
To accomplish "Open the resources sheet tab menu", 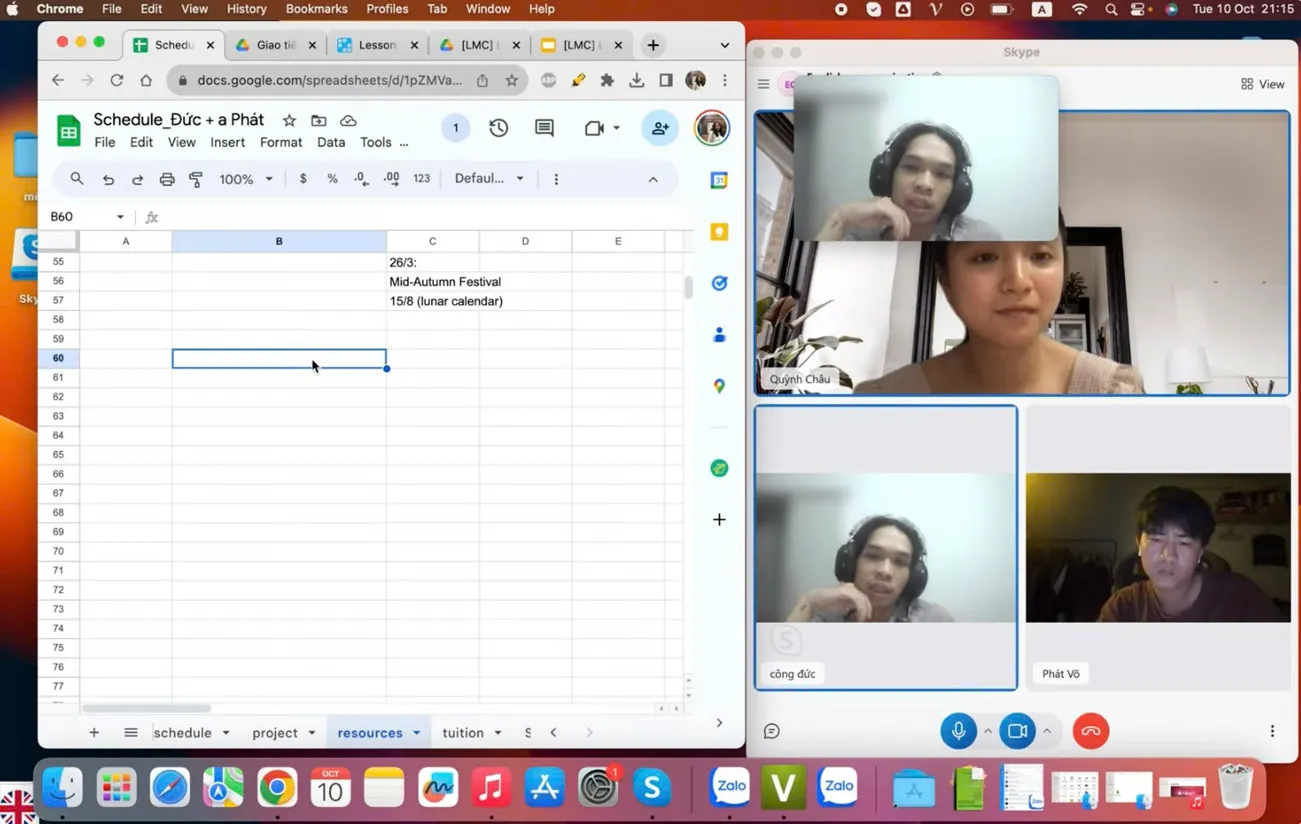I will tap(416, 732).
